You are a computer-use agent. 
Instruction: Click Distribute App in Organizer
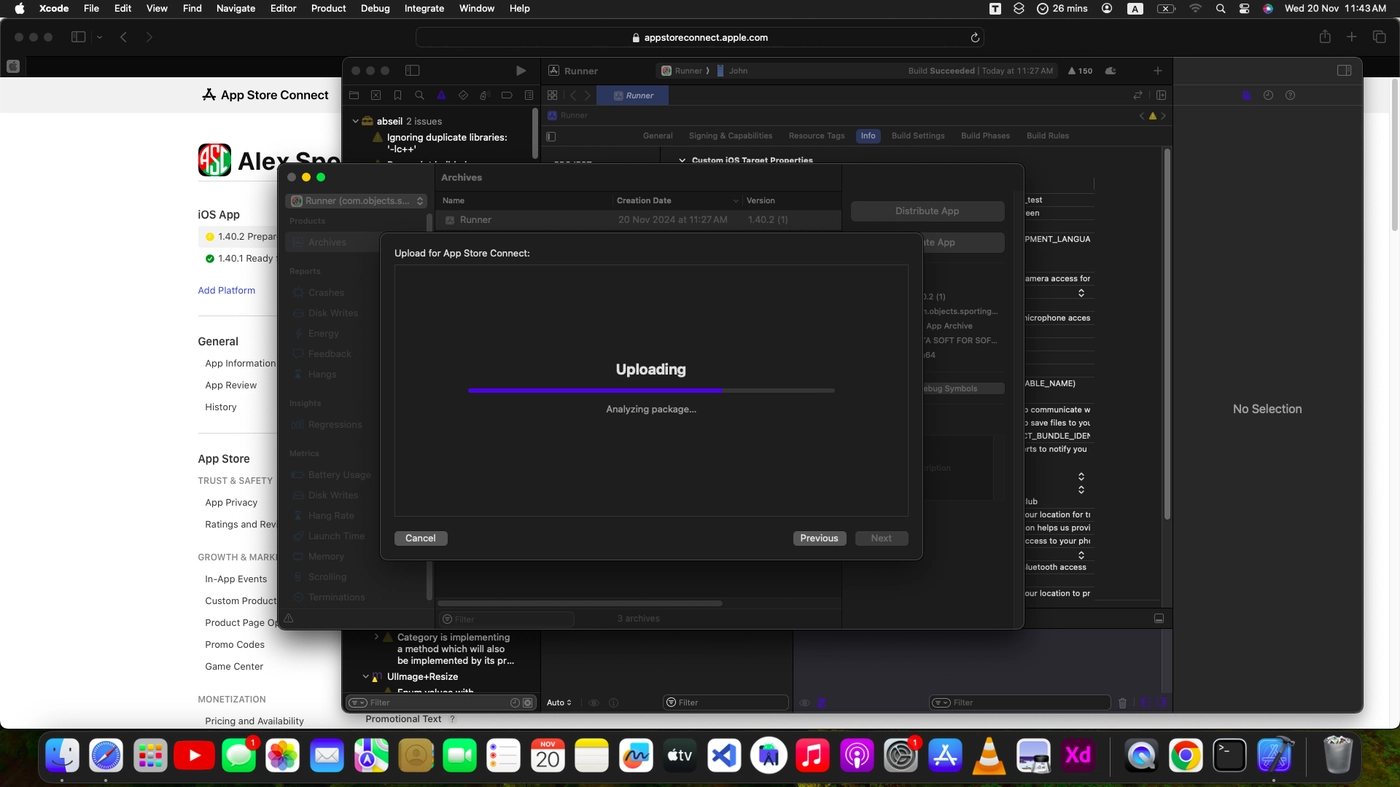point(927,211)
